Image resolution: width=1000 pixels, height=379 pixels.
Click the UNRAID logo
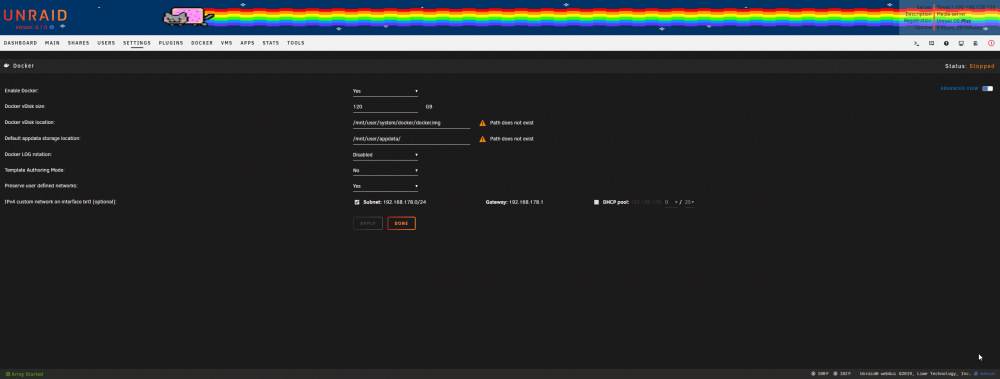click(35, 15)
